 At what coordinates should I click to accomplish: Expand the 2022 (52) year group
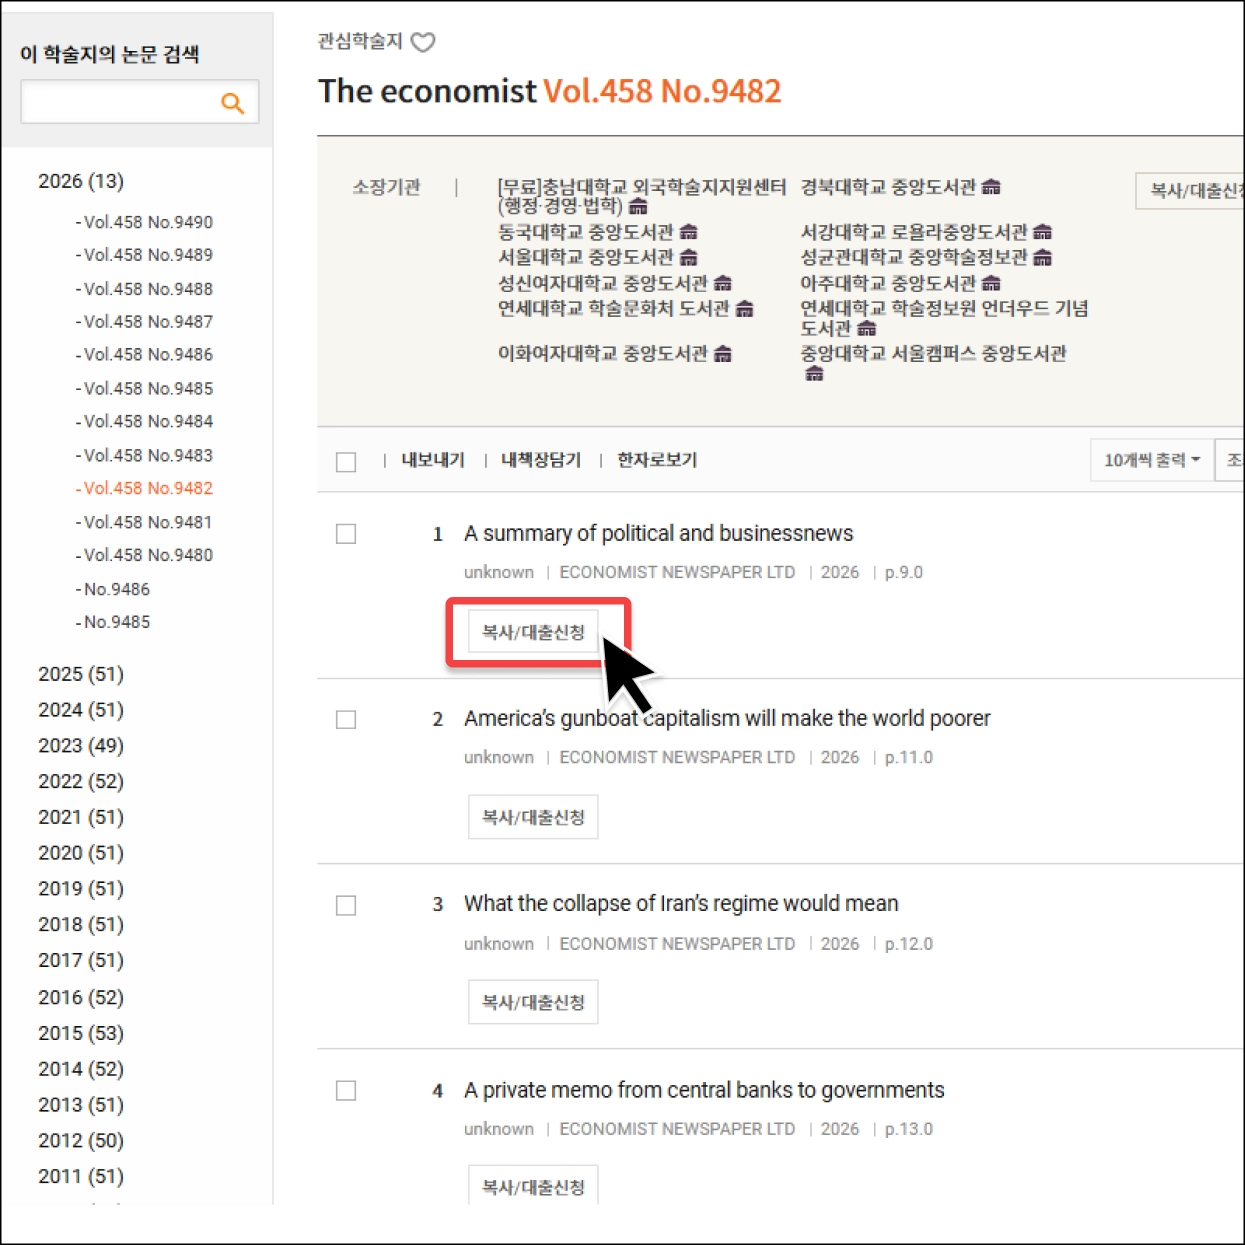click(x=81, y=782)
